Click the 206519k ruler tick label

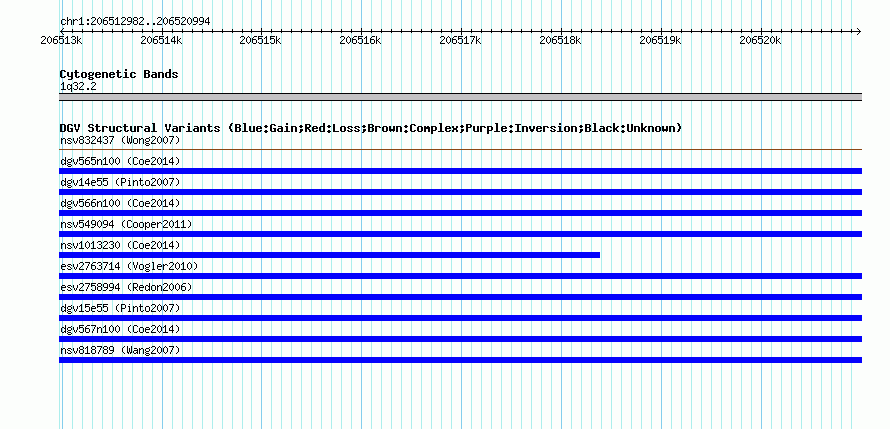660,41
